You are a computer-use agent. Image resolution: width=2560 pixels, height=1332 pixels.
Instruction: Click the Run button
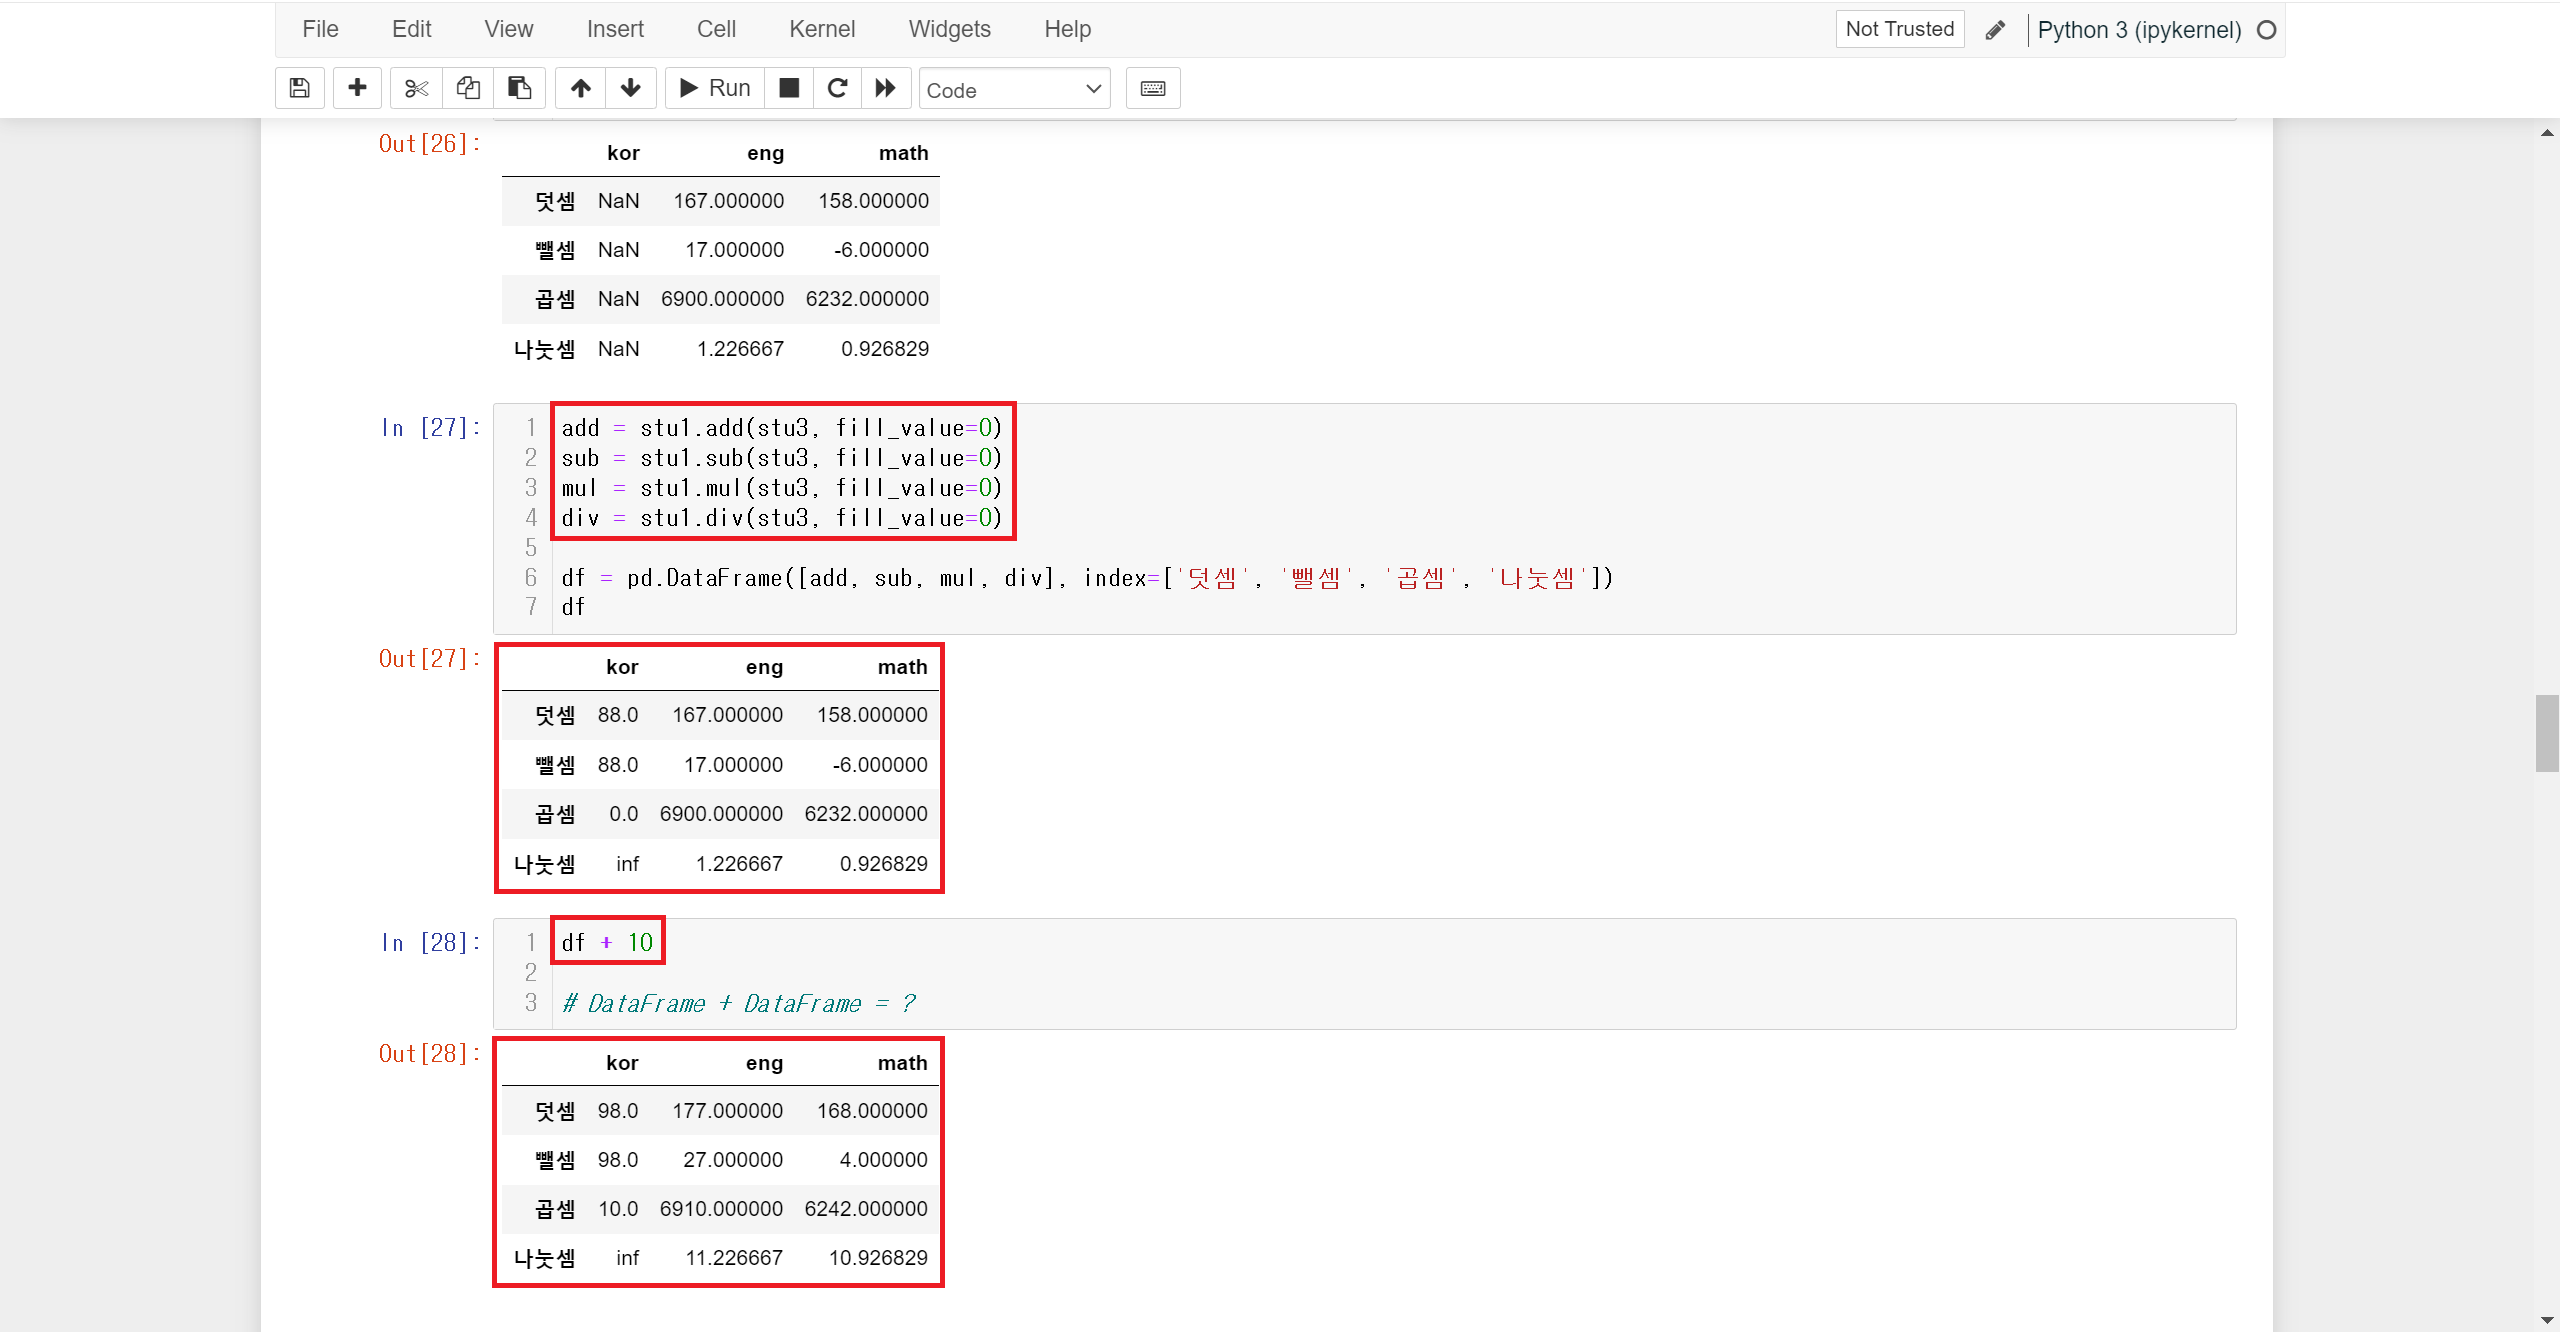tap(715, 88)
